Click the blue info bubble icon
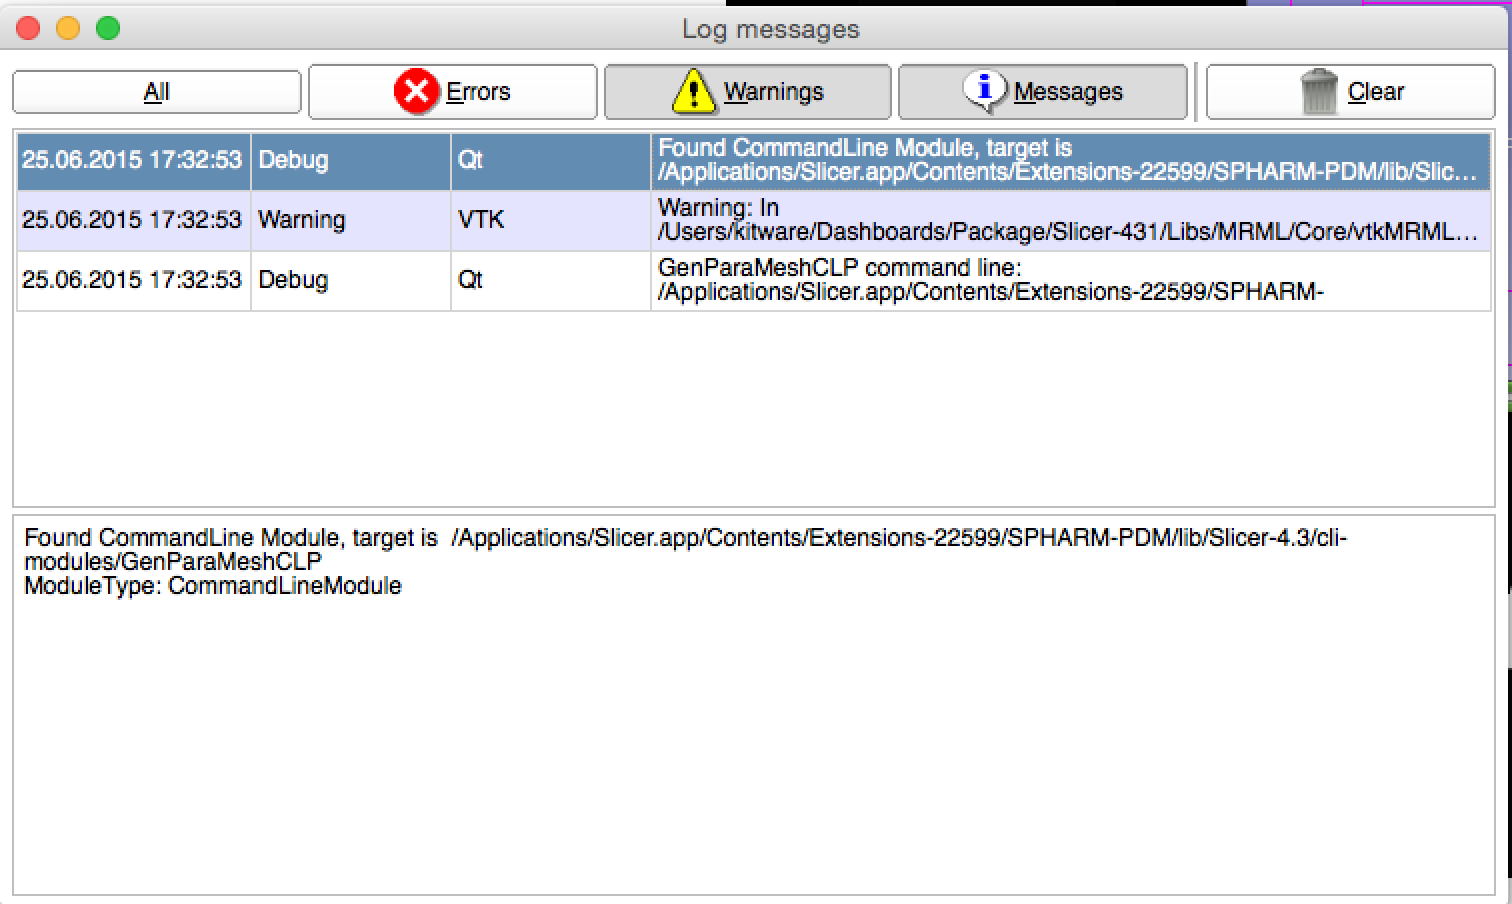Screen dimensions: 1512x904 click(x=985, y=91)
